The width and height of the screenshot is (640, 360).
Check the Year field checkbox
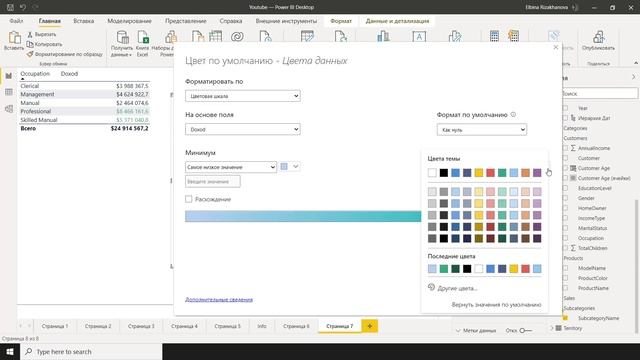tap(565, 108)
